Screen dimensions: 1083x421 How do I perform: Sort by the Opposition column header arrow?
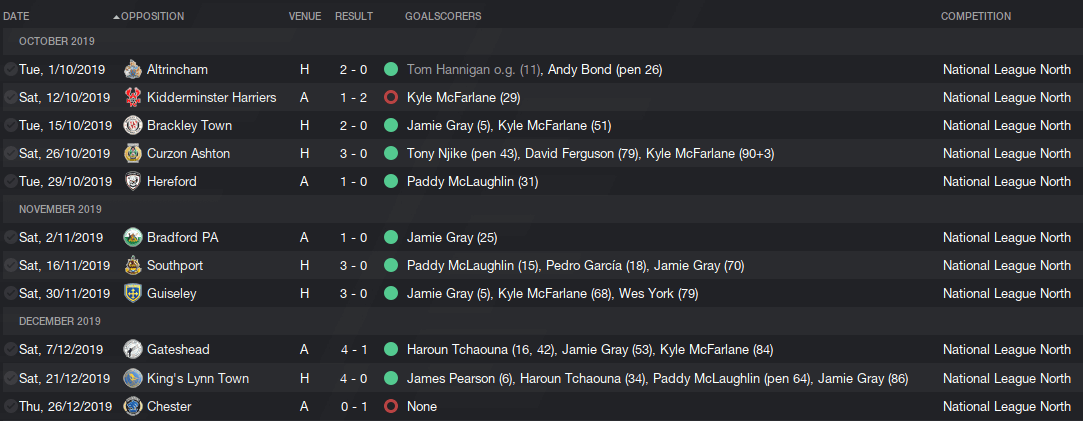116,17
